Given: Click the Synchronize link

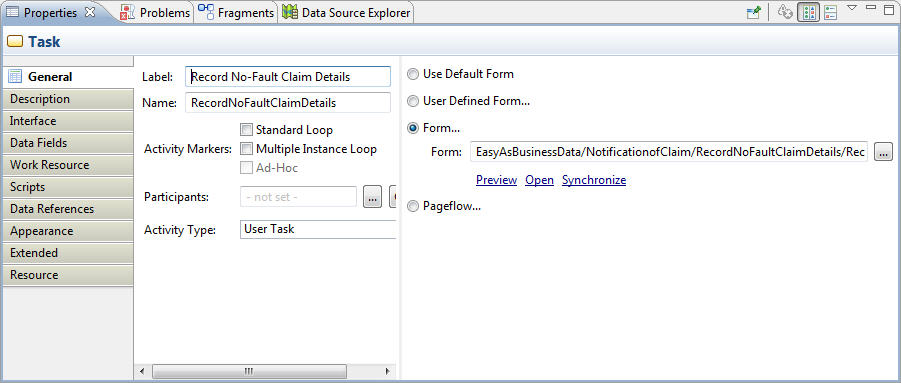Looking at the screenshot, I should pyautogui.click(x=594, y=180).
